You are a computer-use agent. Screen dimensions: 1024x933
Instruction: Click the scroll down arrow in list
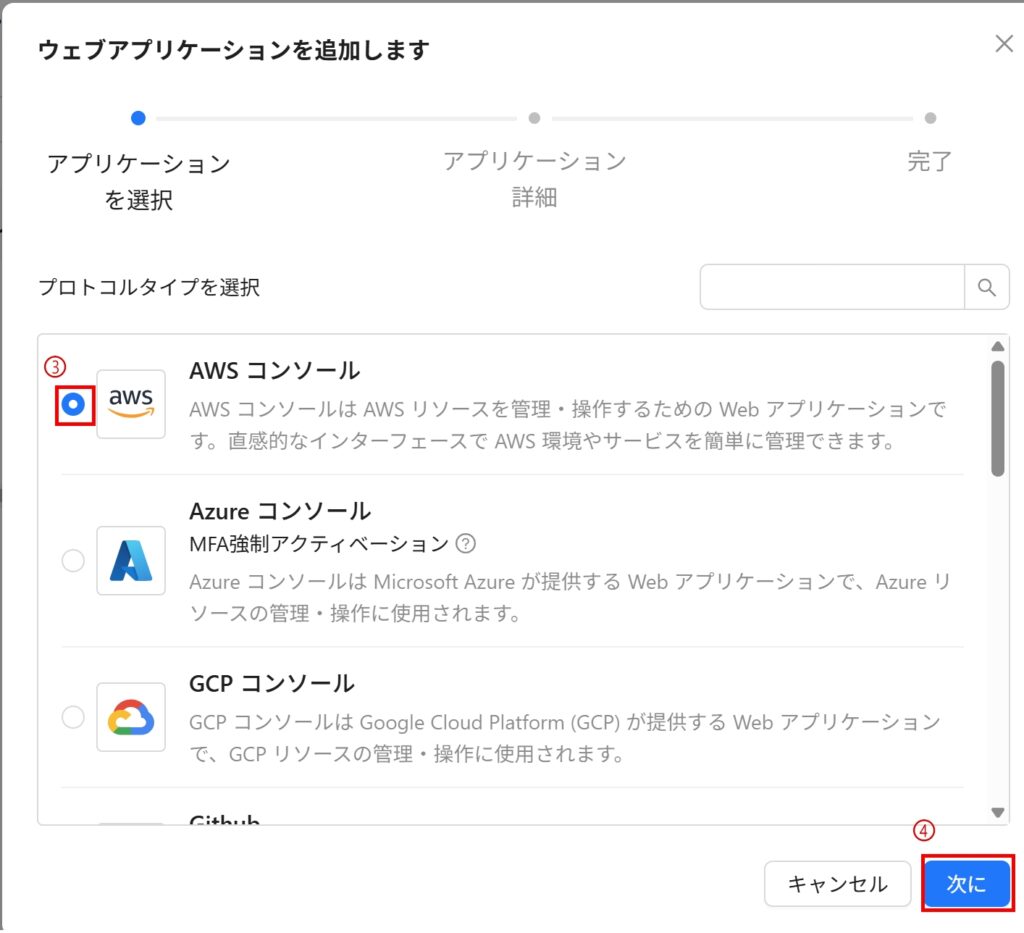click(x=996, y=812)
